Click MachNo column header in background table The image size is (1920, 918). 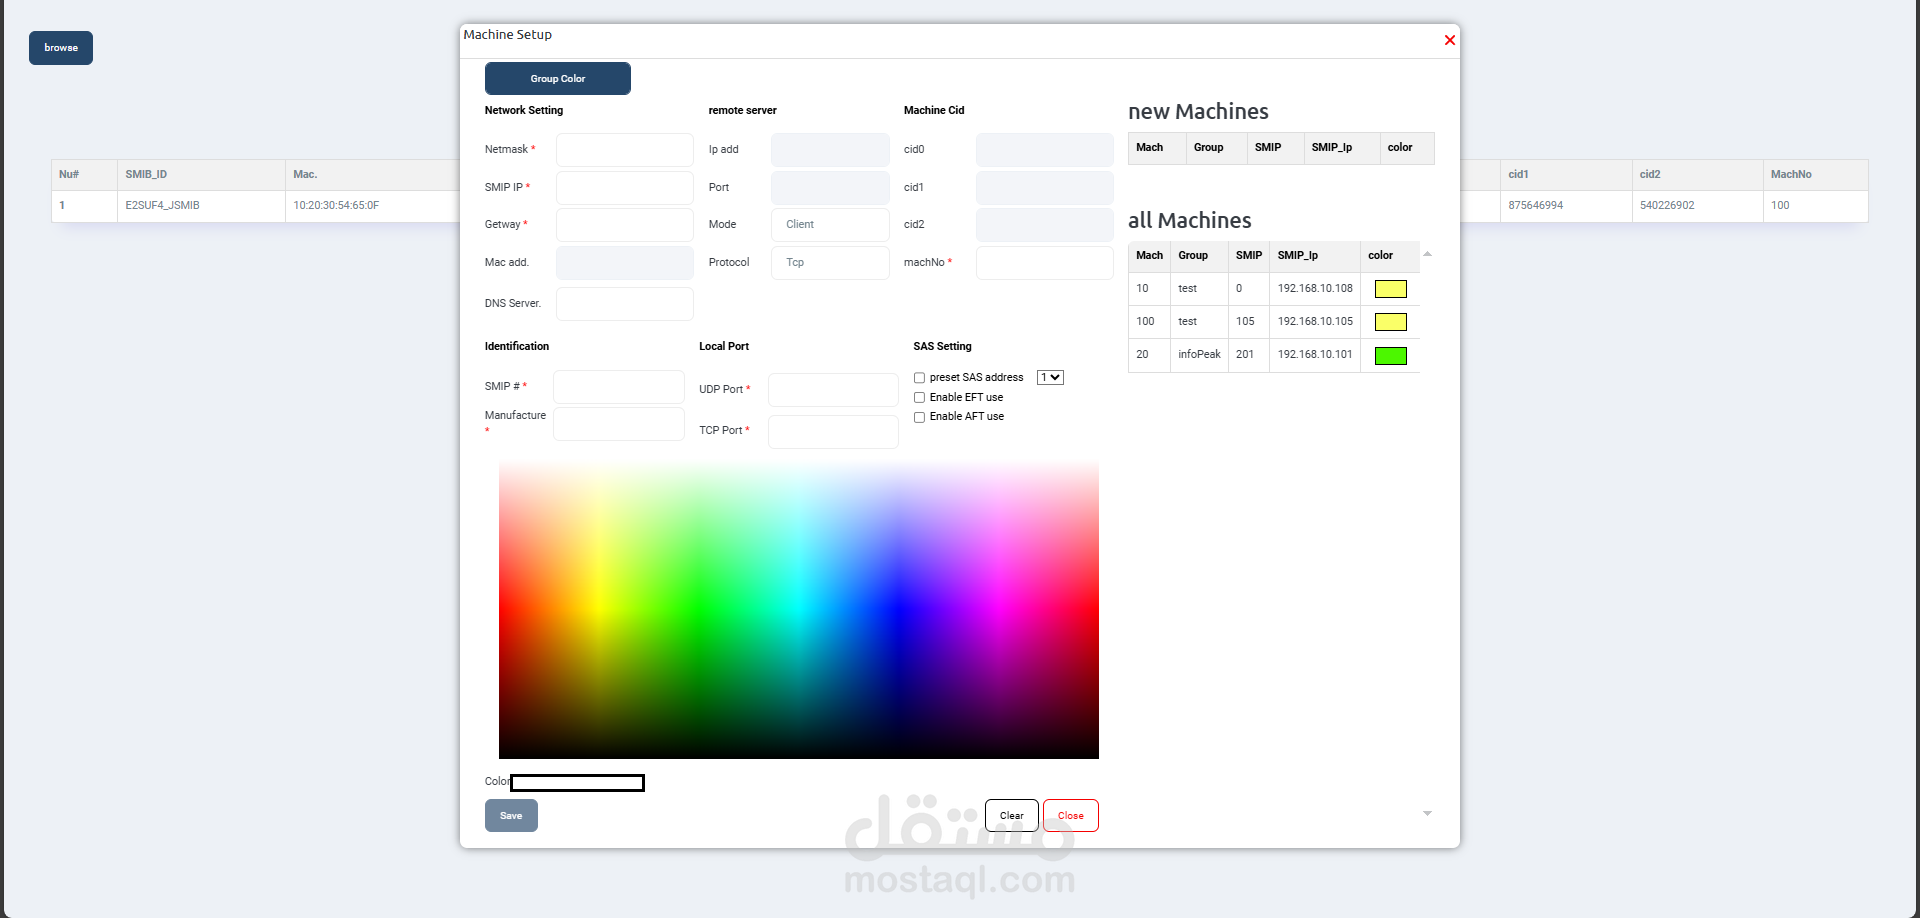pyautogui.click(x=1791, y=175)
